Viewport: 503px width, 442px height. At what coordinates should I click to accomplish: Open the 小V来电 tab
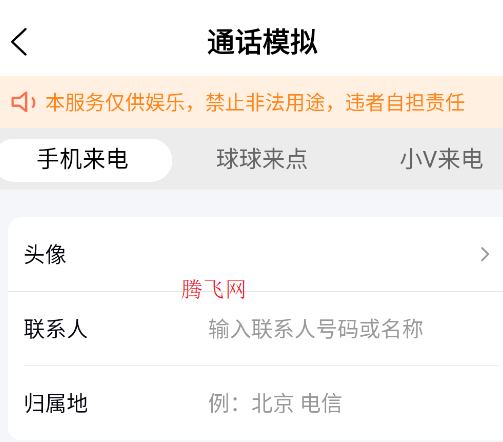click(441, 159)
